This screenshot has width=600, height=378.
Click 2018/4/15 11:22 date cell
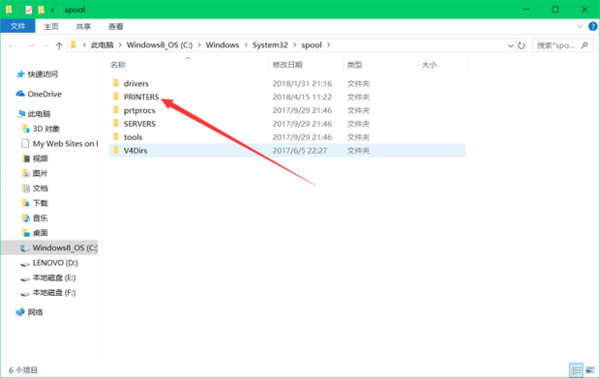[x=302, y=97]
